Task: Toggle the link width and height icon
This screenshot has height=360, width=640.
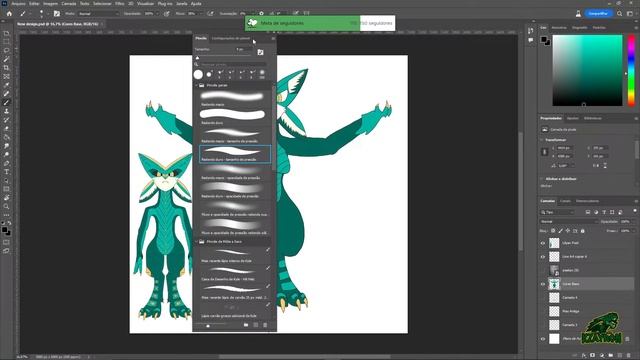Action: pyautogui.click(x=544, y=152)
